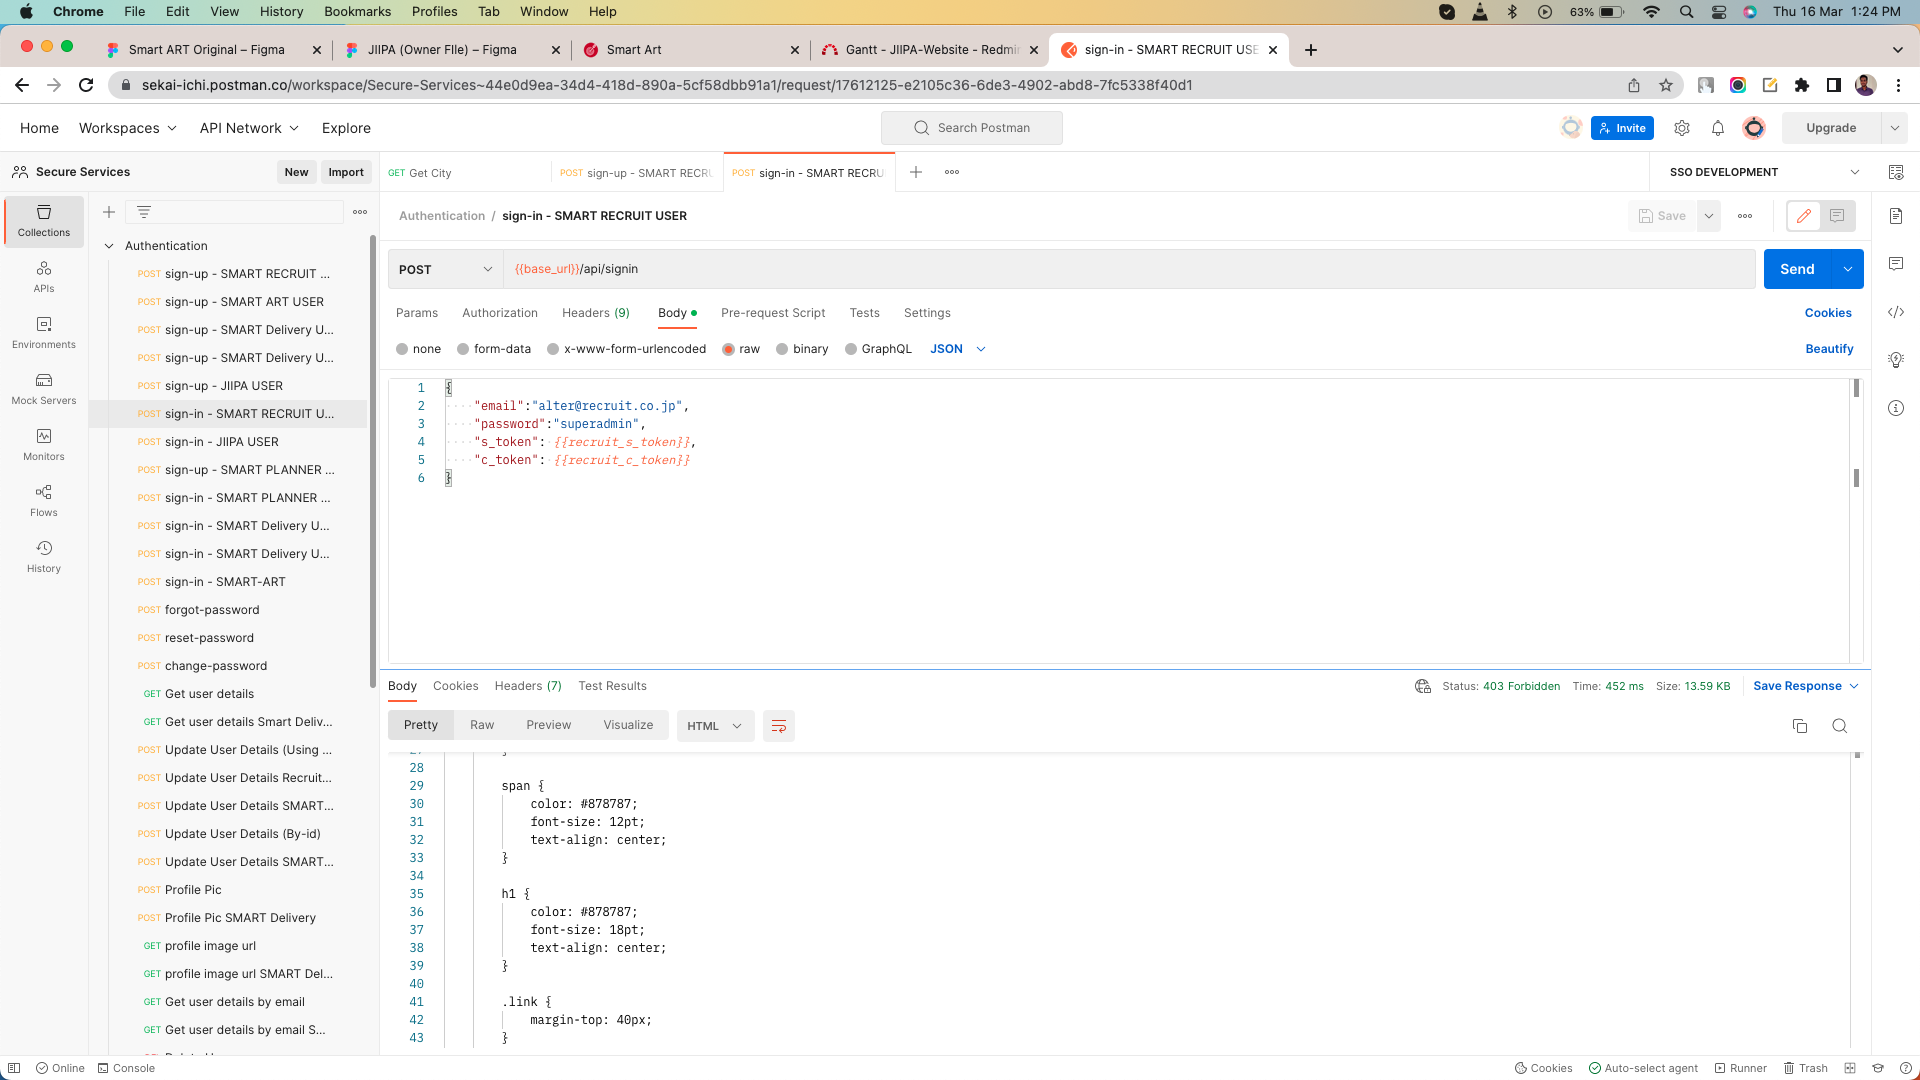
Task: Open the Monitors sidebar section
Action: [44, 445]
